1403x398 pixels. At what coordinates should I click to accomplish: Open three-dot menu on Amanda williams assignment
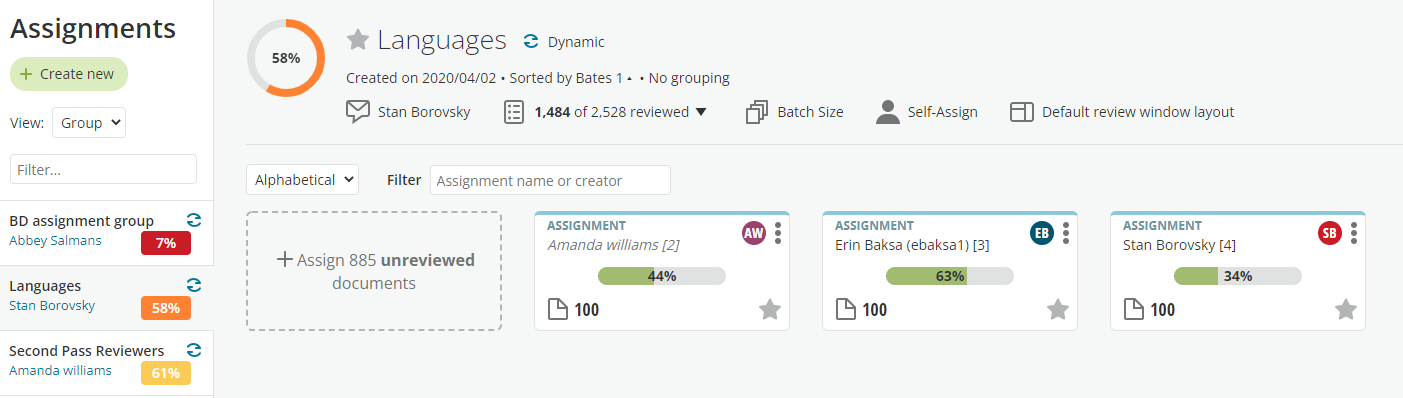(778, 233)
